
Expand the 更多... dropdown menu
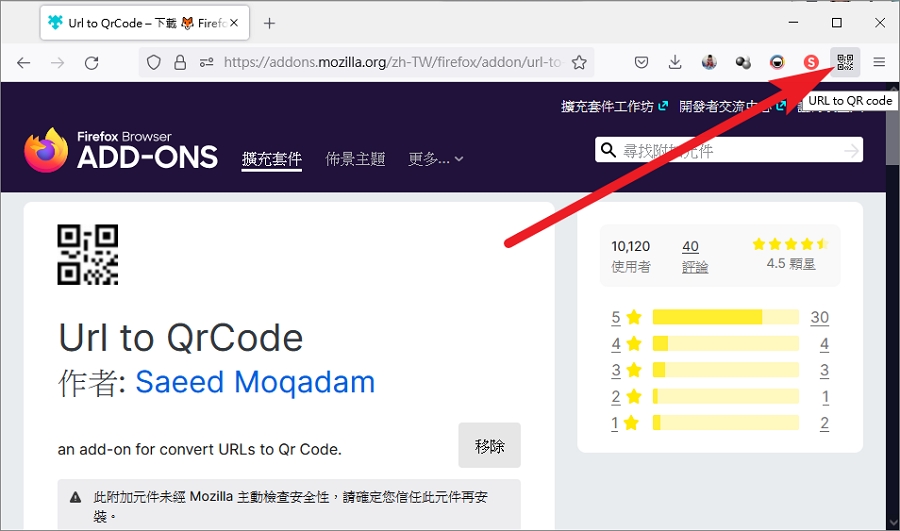click(436, 159)
